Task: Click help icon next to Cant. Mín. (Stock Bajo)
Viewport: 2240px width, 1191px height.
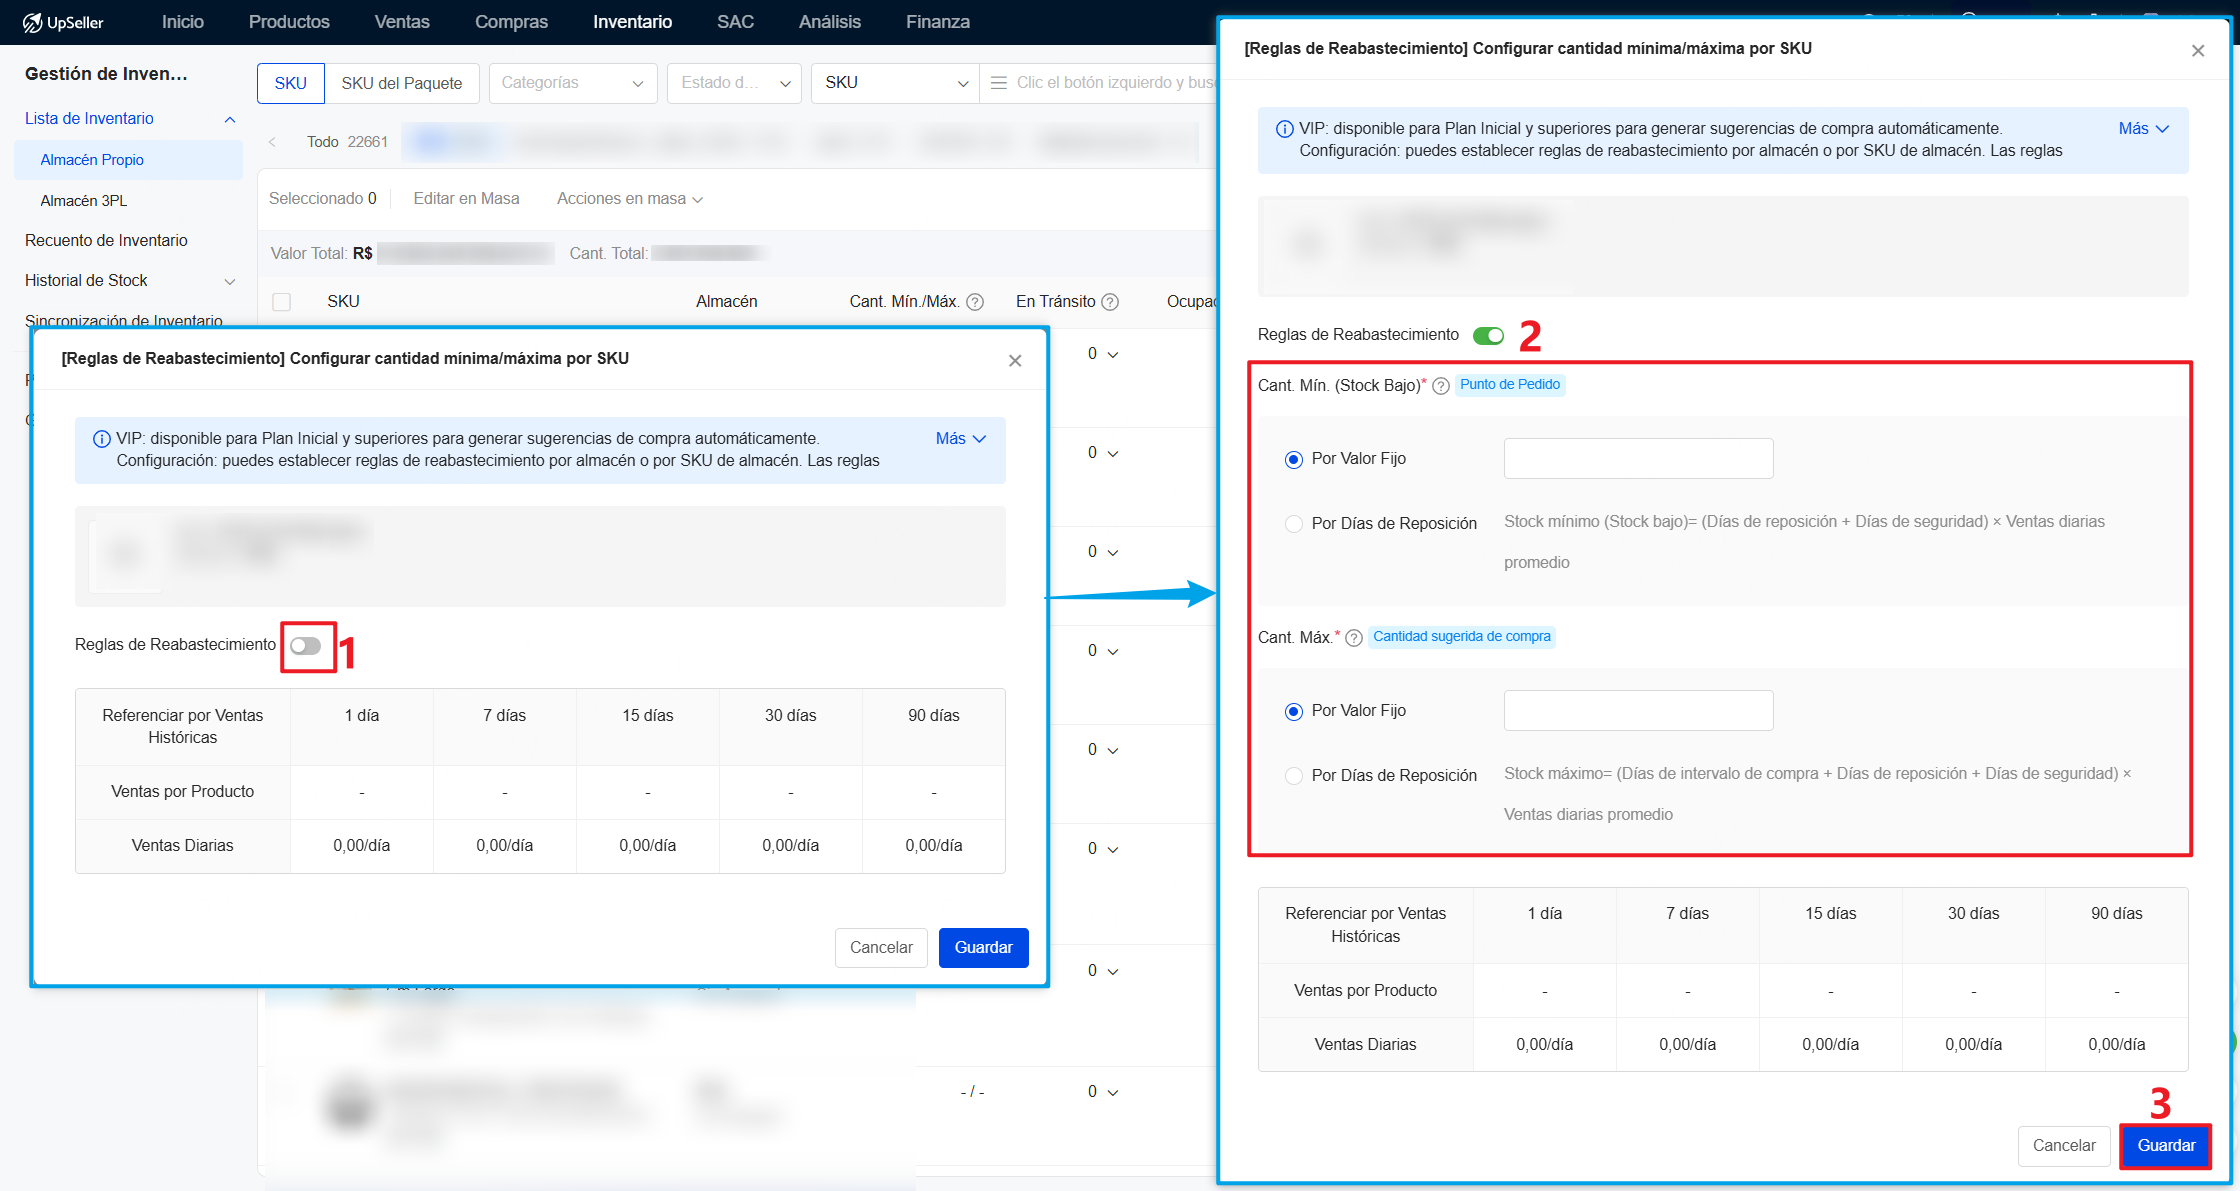Action: click(x=1440, y=386)
